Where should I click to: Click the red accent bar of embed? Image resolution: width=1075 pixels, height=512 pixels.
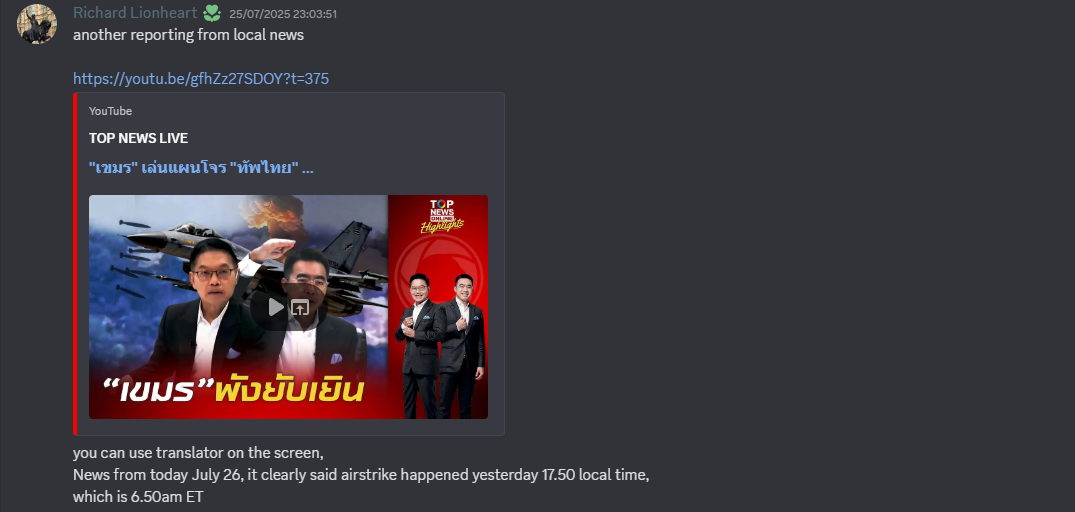pyautogui.click(x=75, y=264)
